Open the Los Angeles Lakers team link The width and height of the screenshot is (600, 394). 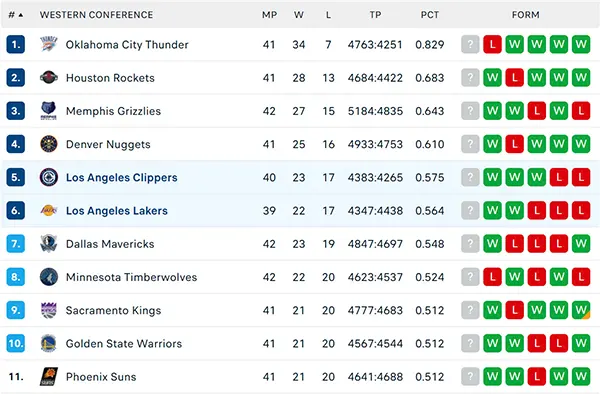click(117, 210)
